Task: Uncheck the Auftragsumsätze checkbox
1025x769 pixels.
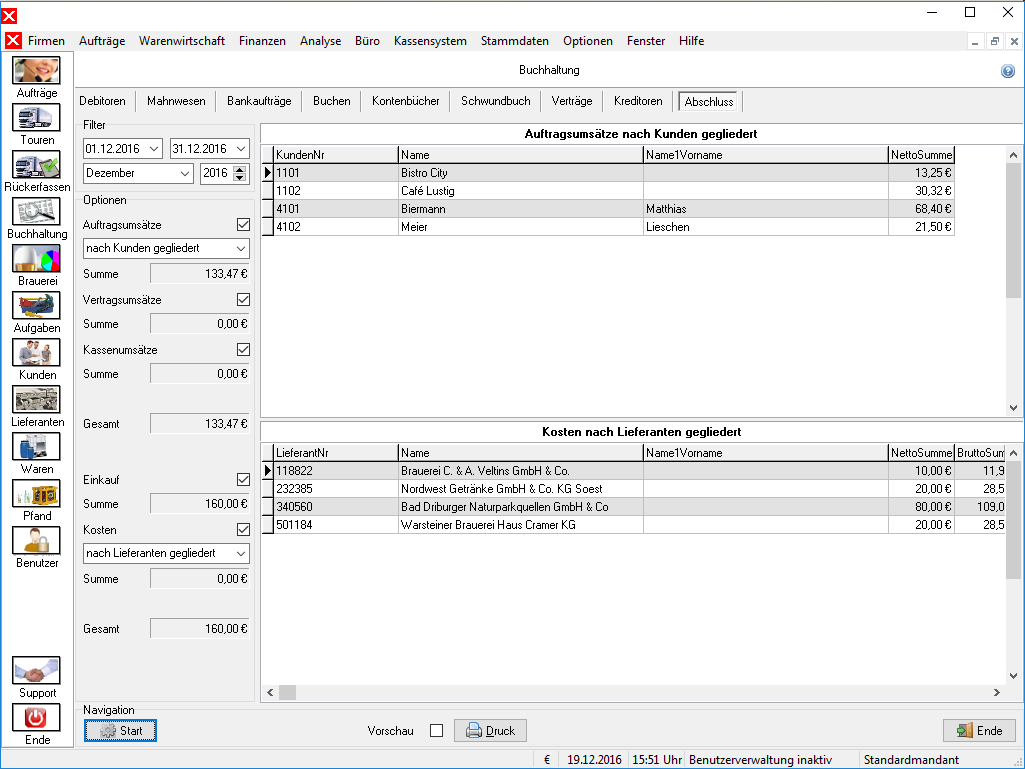Action: pos(243,224)
